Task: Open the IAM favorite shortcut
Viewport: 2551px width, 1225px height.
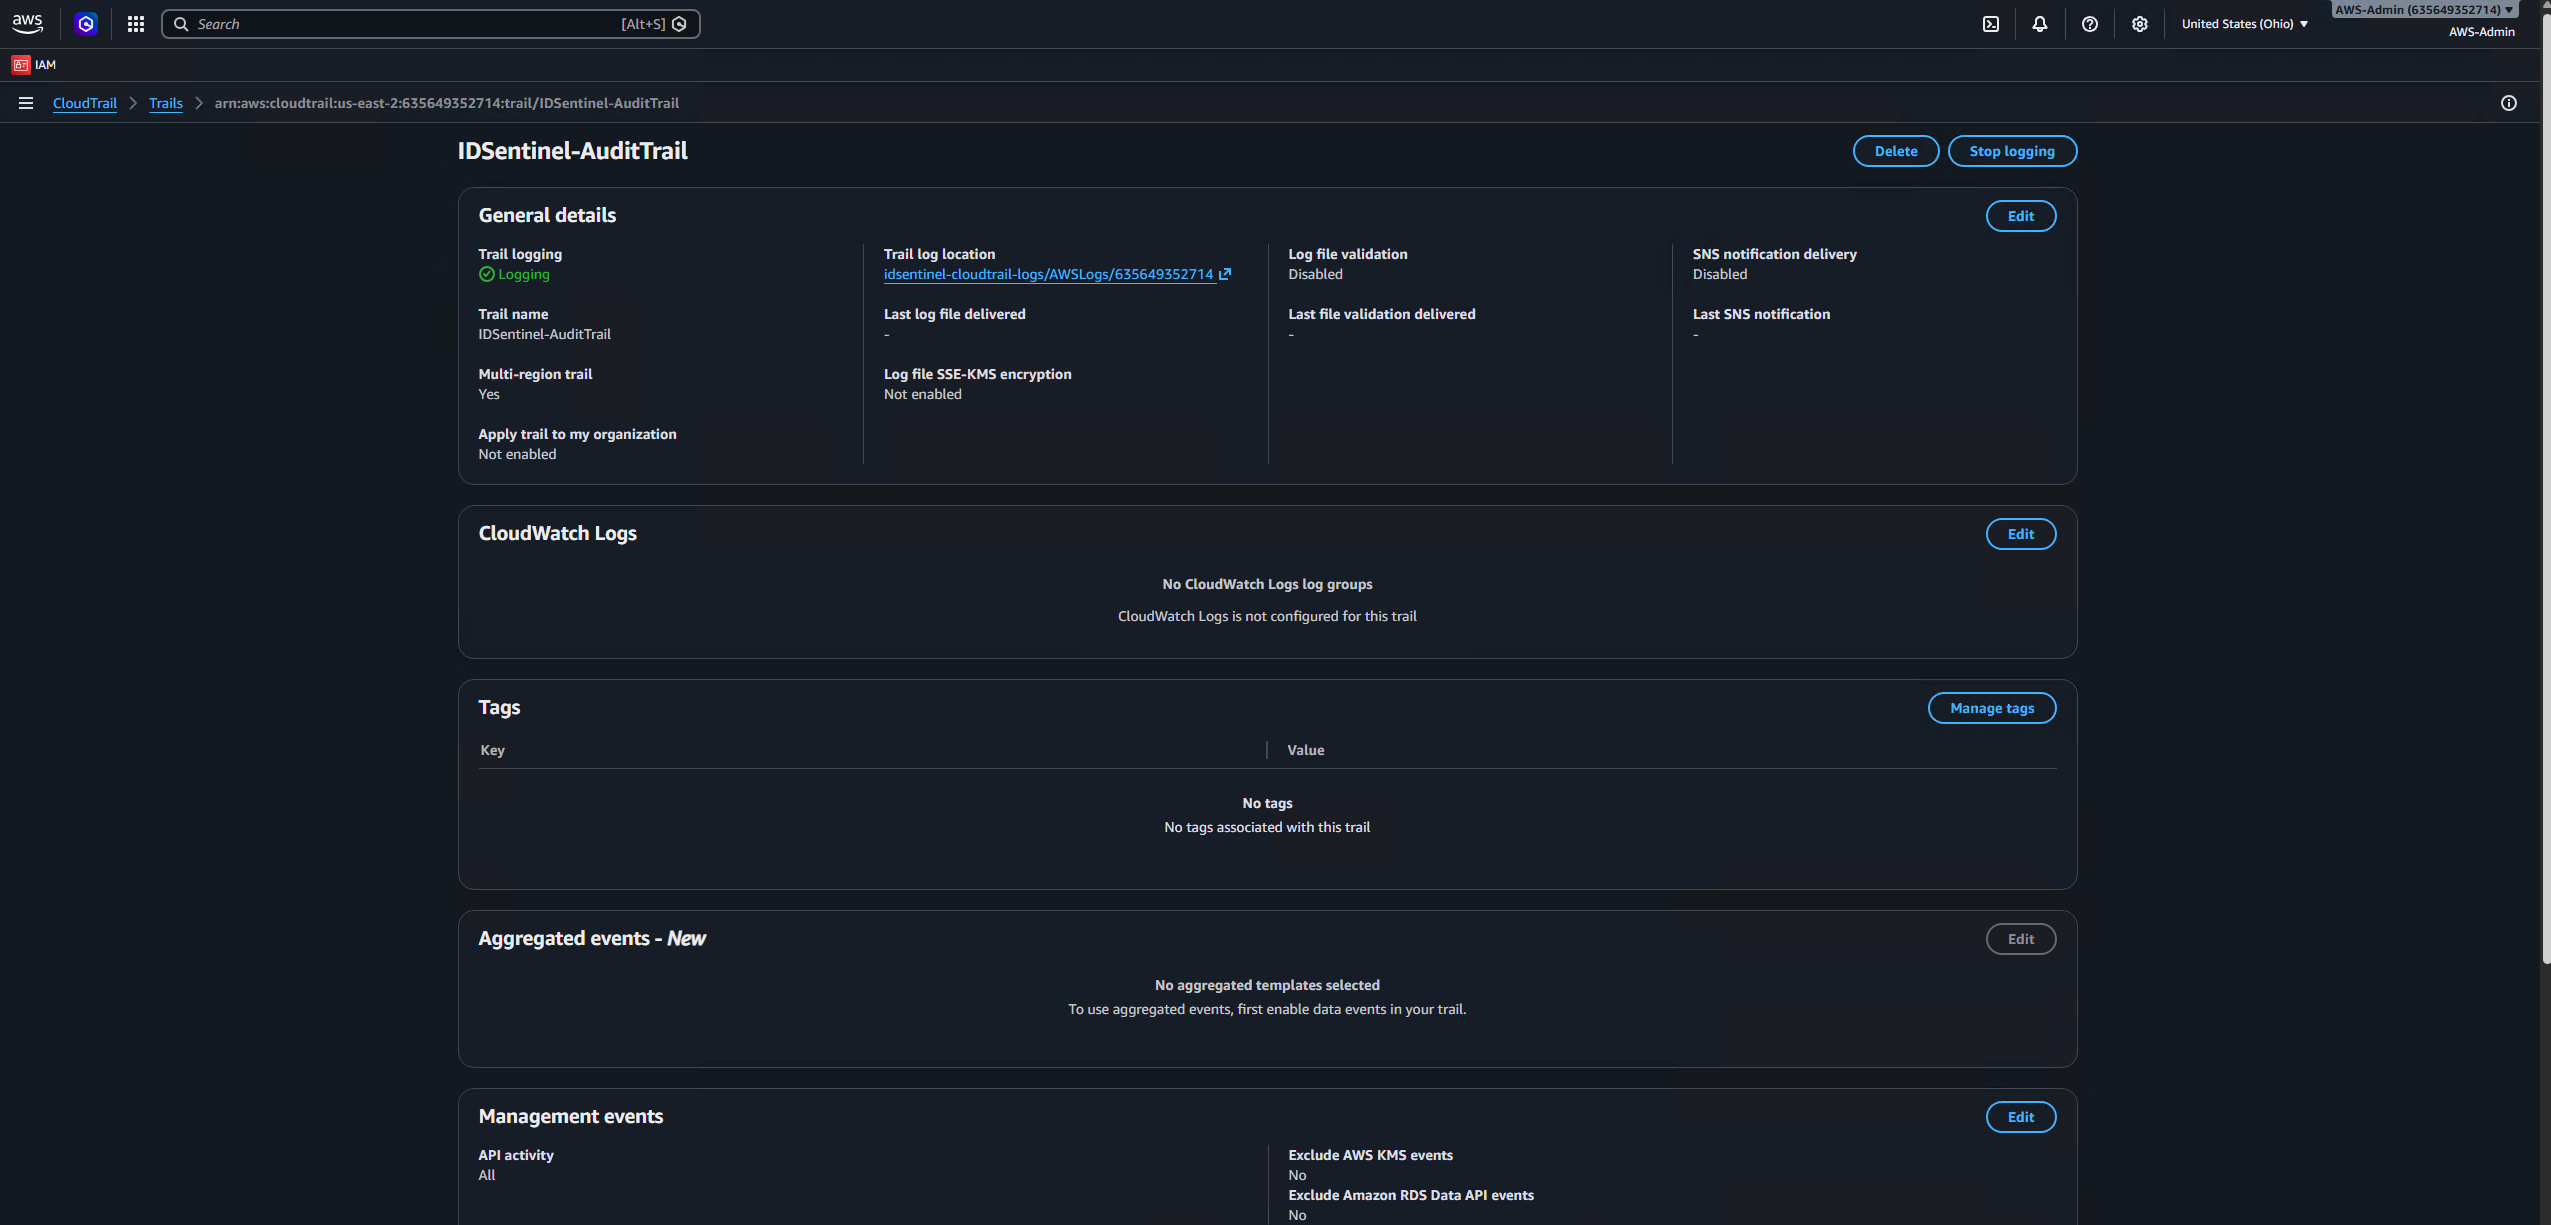Action: [x=34, y=65]
